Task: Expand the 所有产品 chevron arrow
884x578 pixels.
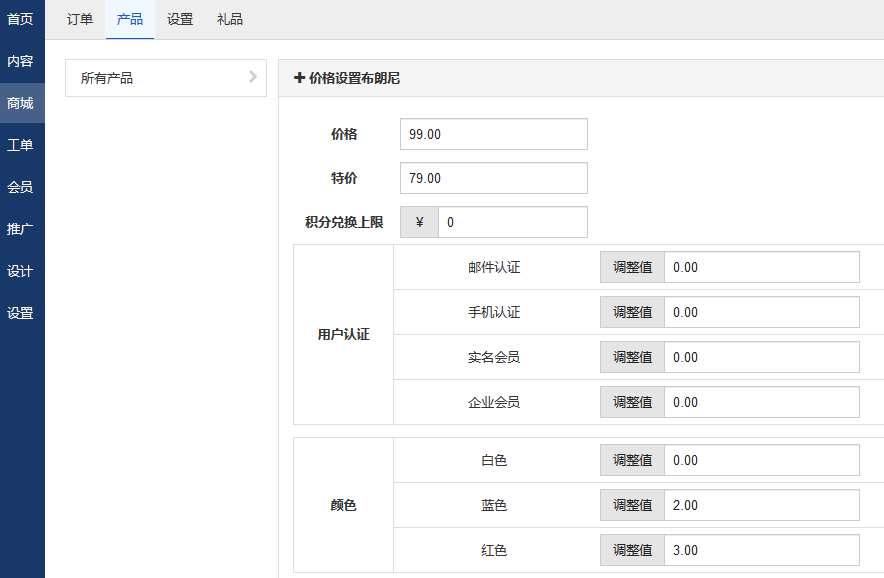Action: 253,77
